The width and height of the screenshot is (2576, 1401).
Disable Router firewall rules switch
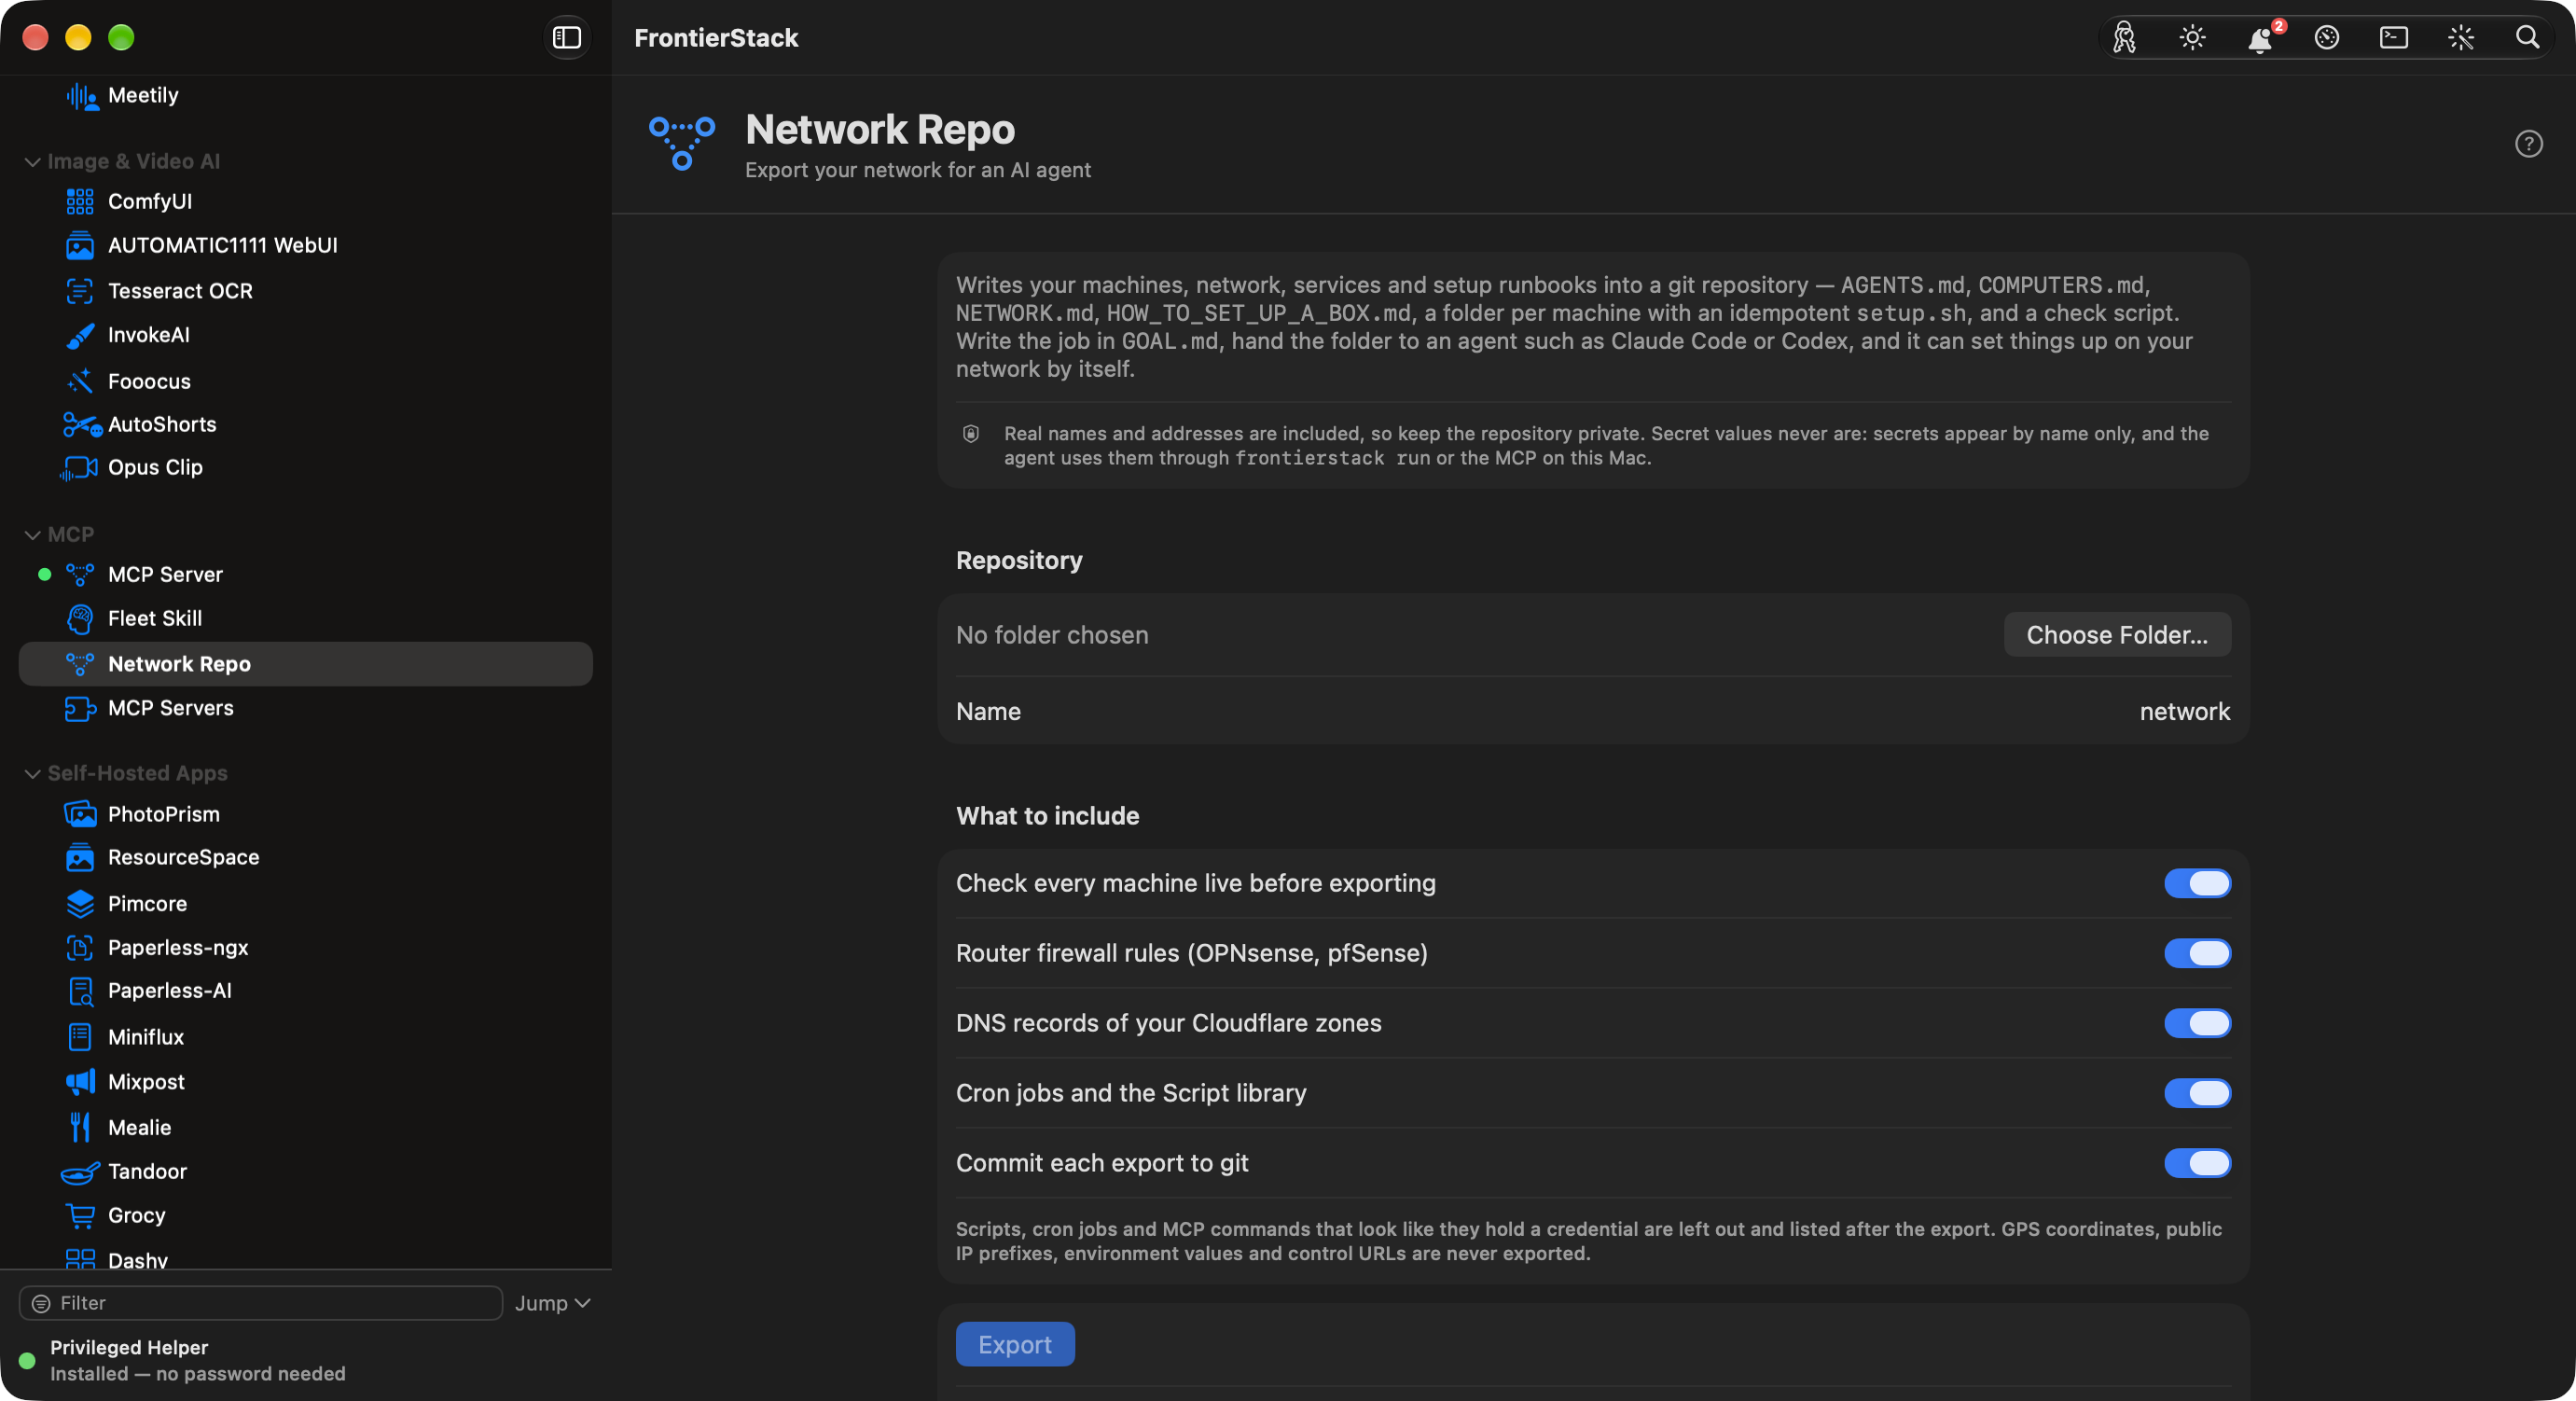coord(2197,954)
